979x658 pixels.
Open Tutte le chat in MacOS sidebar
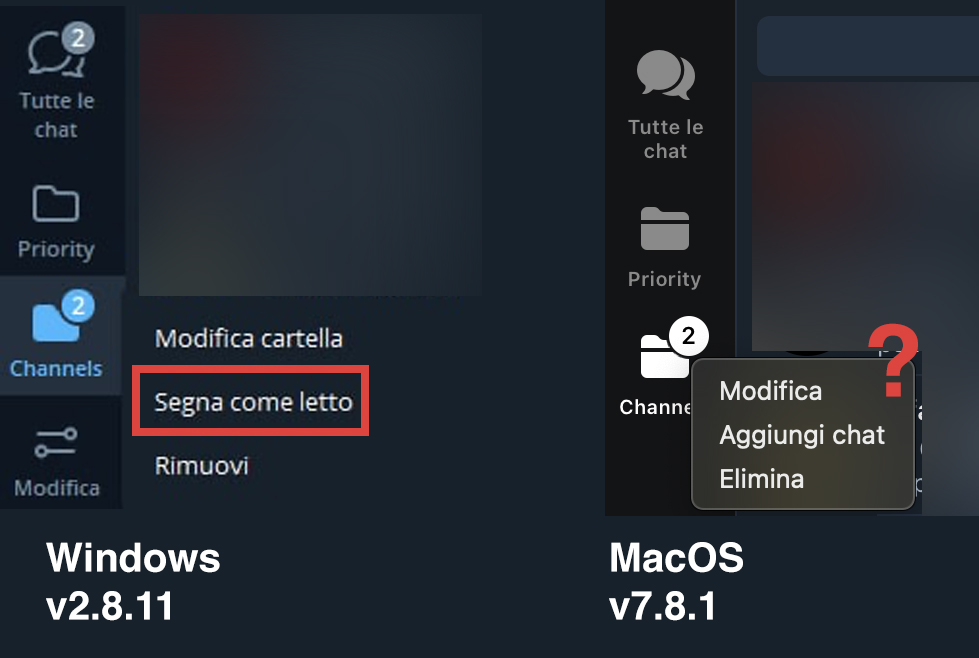click(x=666, y=105)
